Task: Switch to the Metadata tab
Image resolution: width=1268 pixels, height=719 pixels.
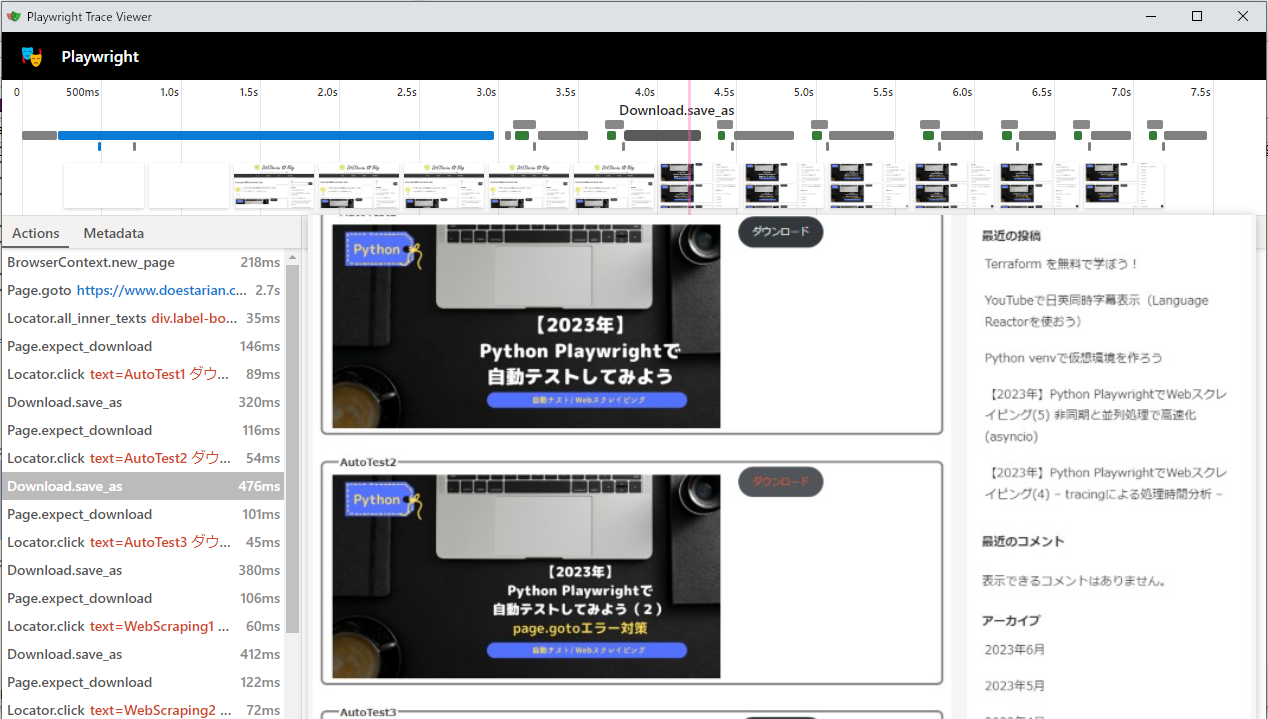Action: [113, 233]
